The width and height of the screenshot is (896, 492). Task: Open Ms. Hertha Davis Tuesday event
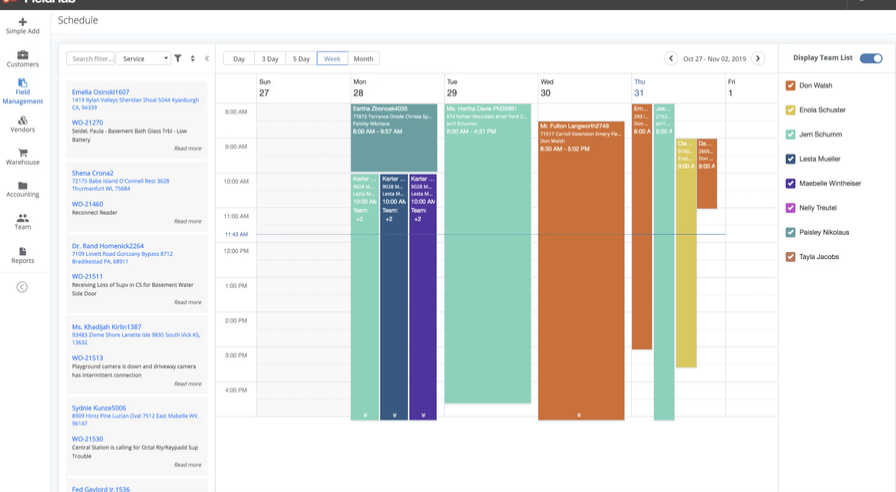(x=487, y=253)
